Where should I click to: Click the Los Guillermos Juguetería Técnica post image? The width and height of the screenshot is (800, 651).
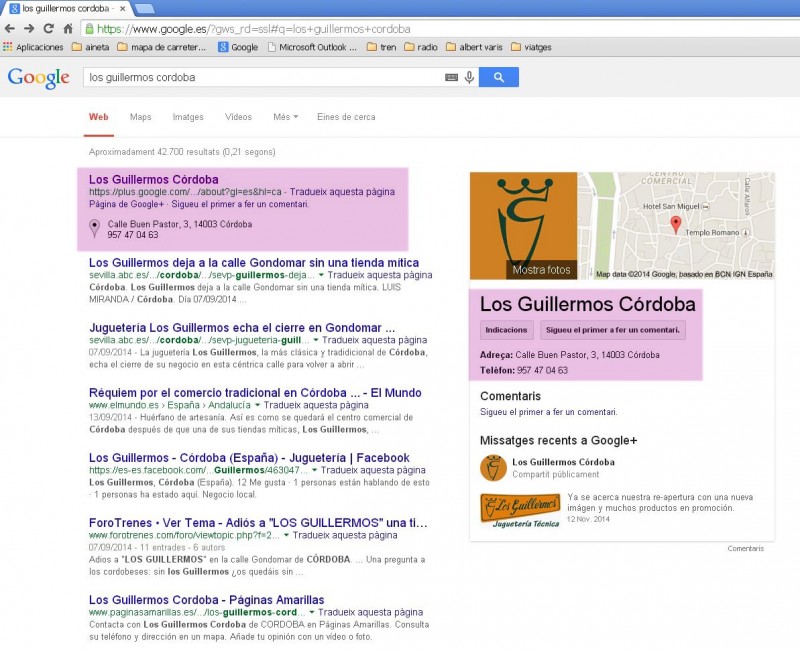520,510
